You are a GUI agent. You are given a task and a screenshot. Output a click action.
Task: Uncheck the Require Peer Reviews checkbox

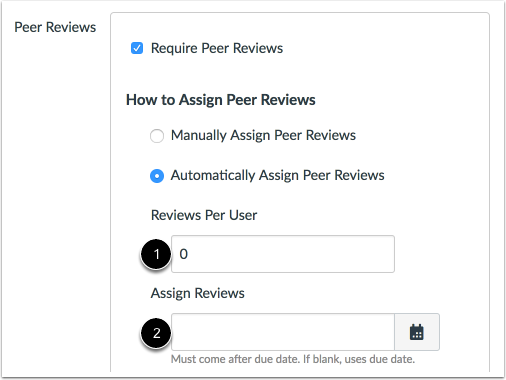[137, 48]
